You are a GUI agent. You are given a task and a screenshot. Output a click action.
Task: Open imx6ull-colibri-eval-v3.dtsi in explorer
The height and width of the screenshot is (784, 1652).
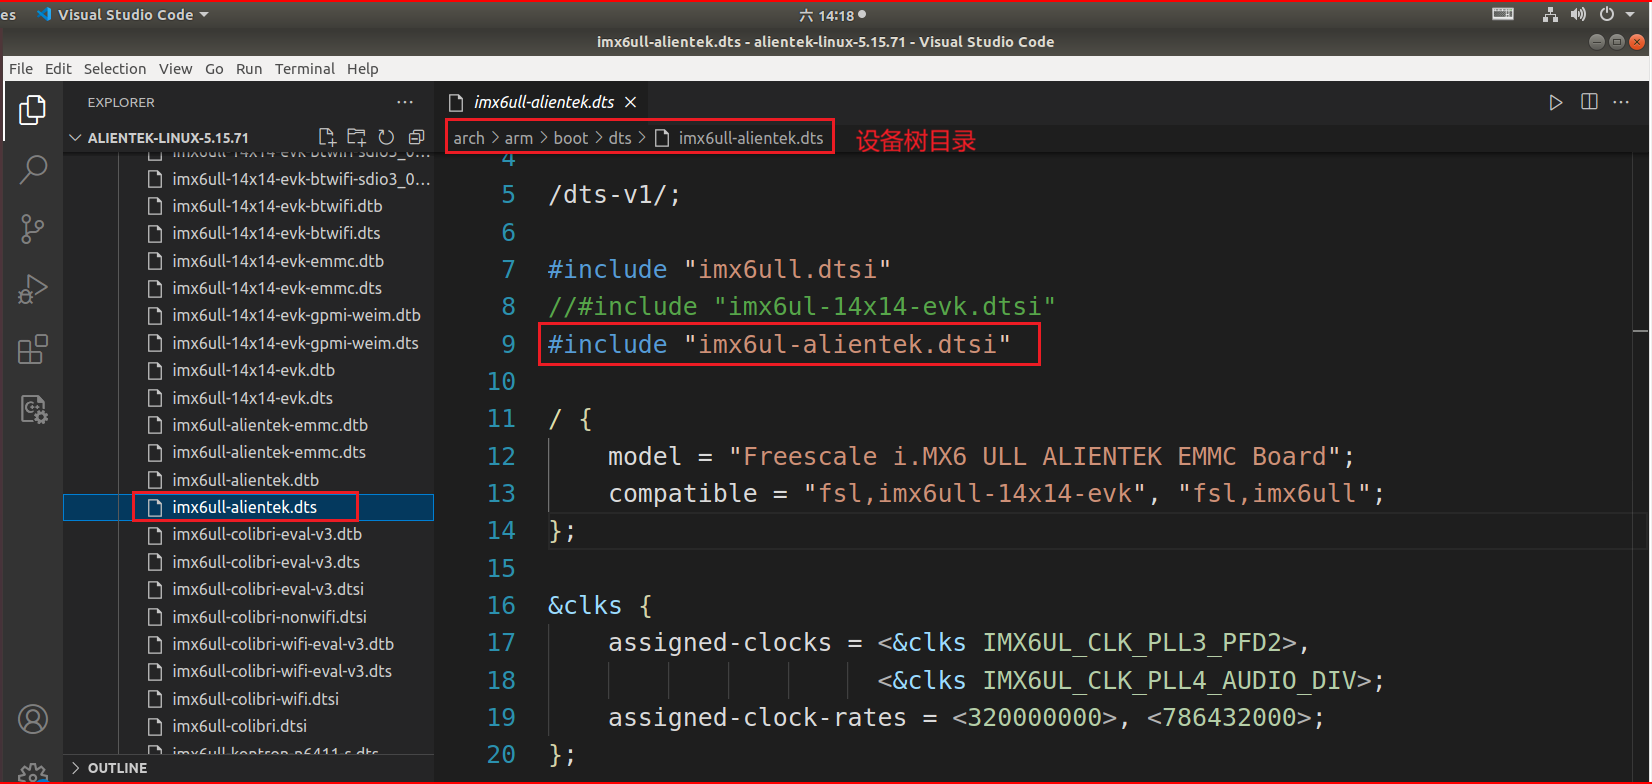coord(268,589)
